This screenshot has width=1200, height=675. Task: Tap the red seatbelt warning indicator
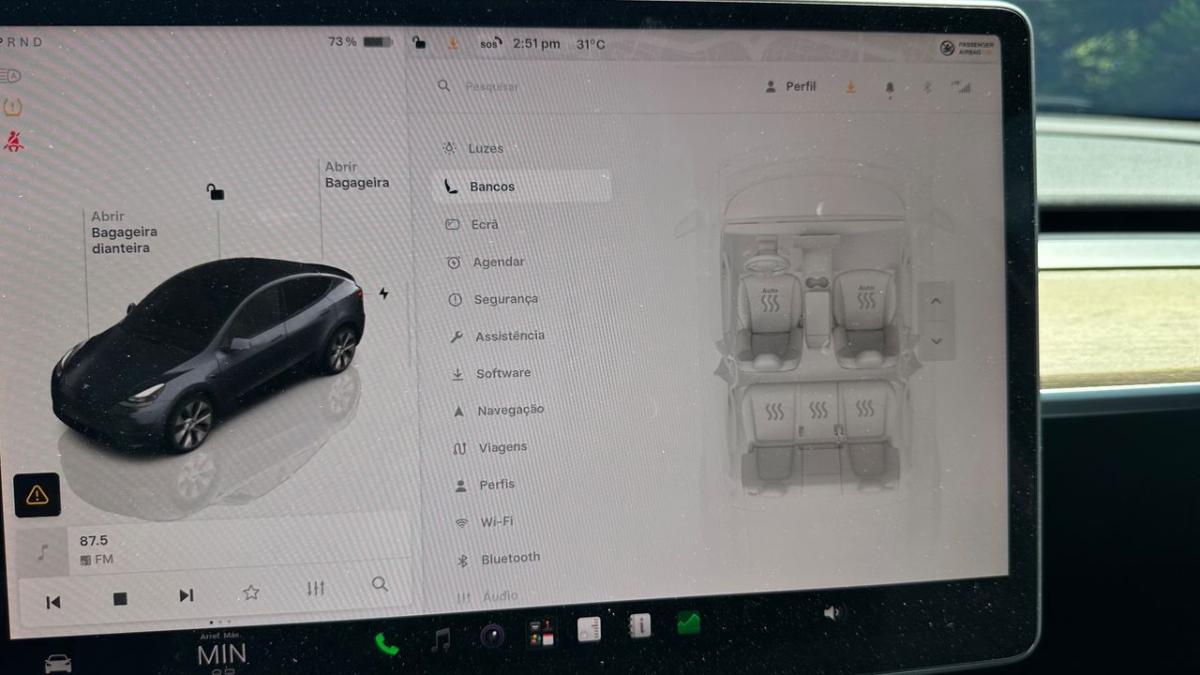point(13,141)
